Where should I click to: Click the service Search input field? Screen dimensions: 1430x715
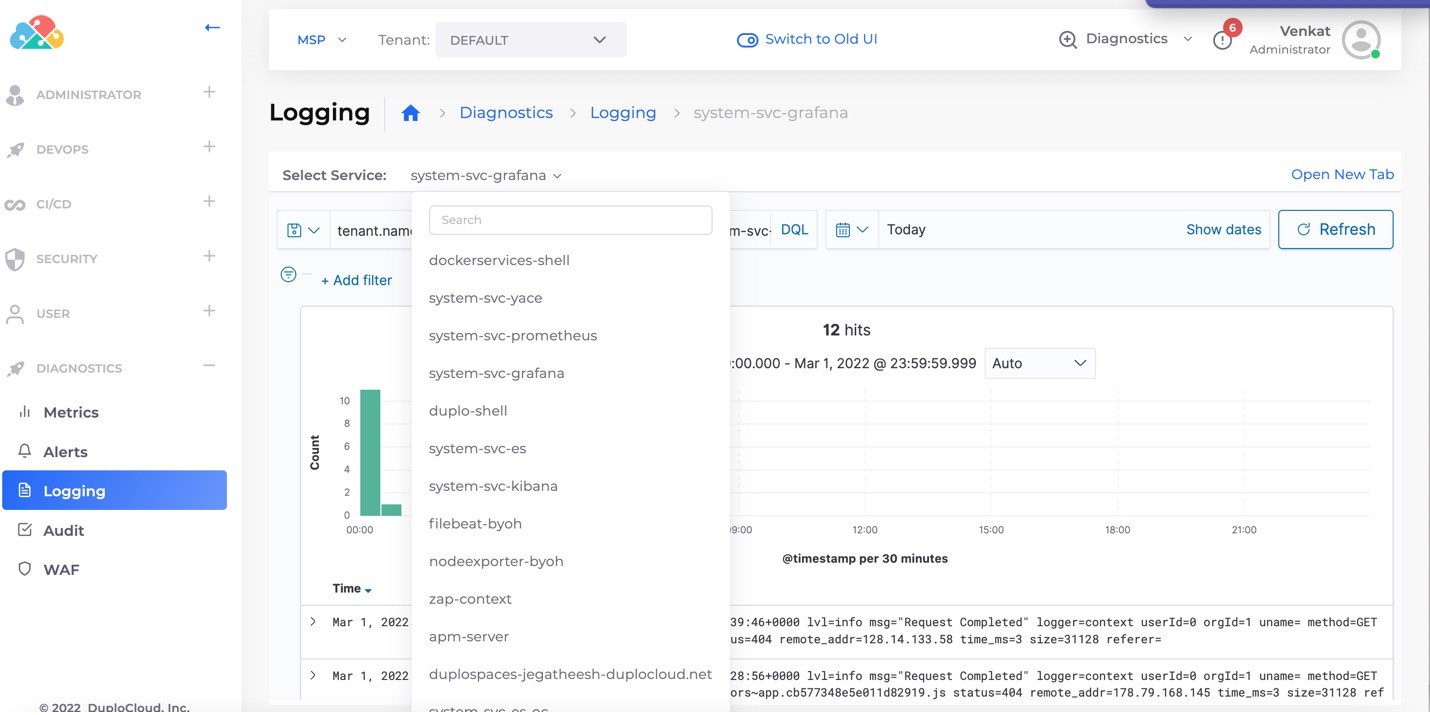570,220
